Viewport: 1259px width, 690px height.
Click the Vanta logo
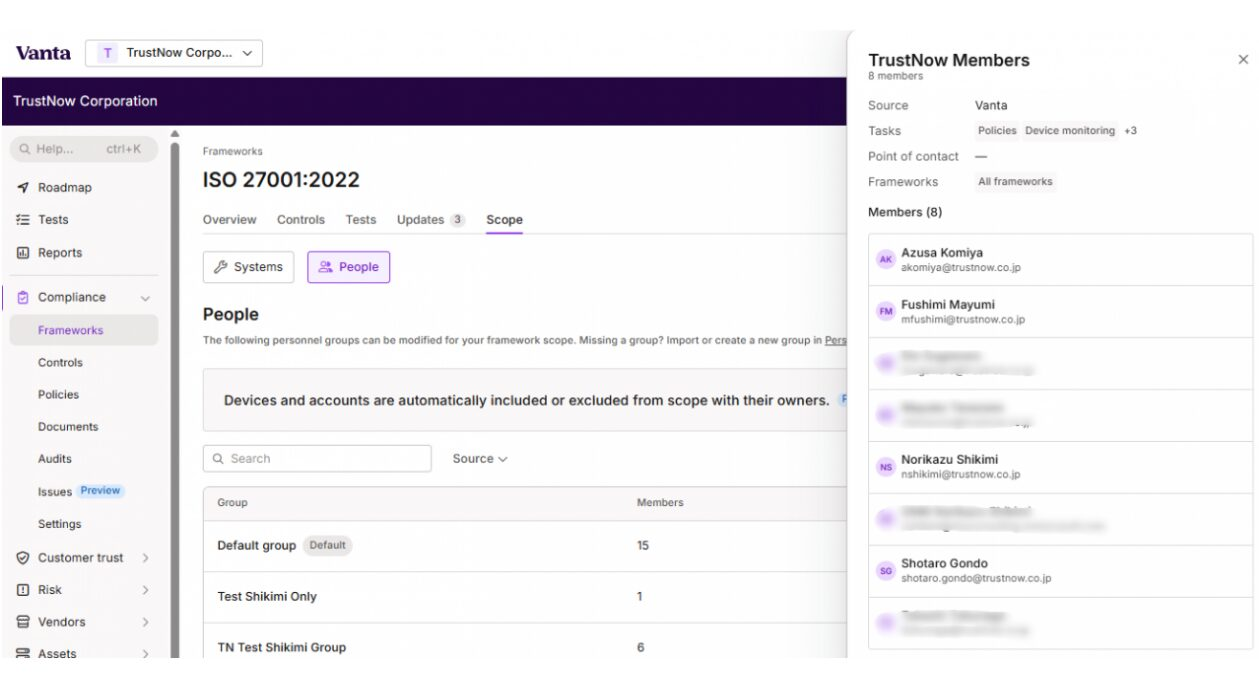(43, 53)
